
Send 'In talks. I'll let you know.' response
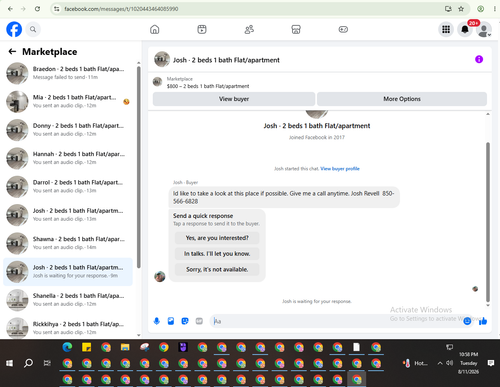point(217,254)
